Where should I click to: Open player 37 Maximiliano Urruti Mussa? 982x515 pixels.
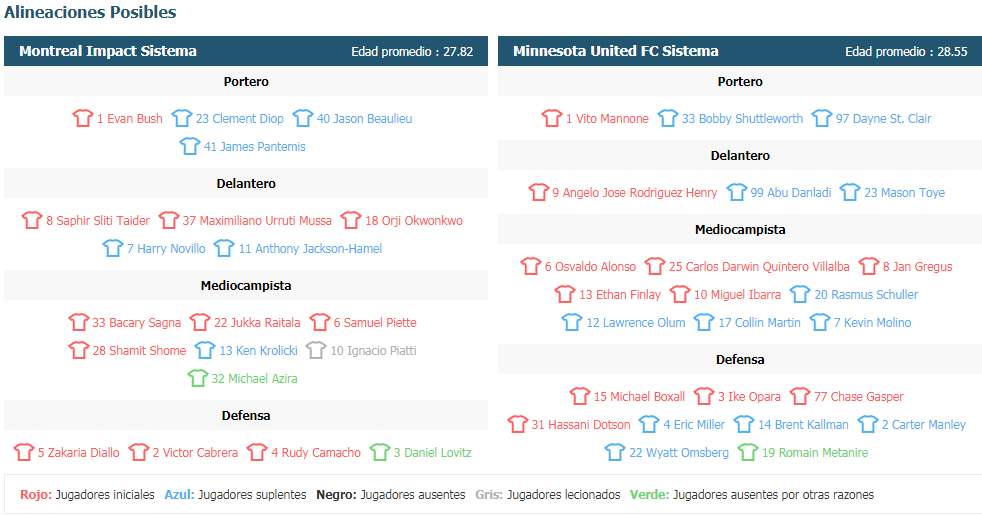257,221
